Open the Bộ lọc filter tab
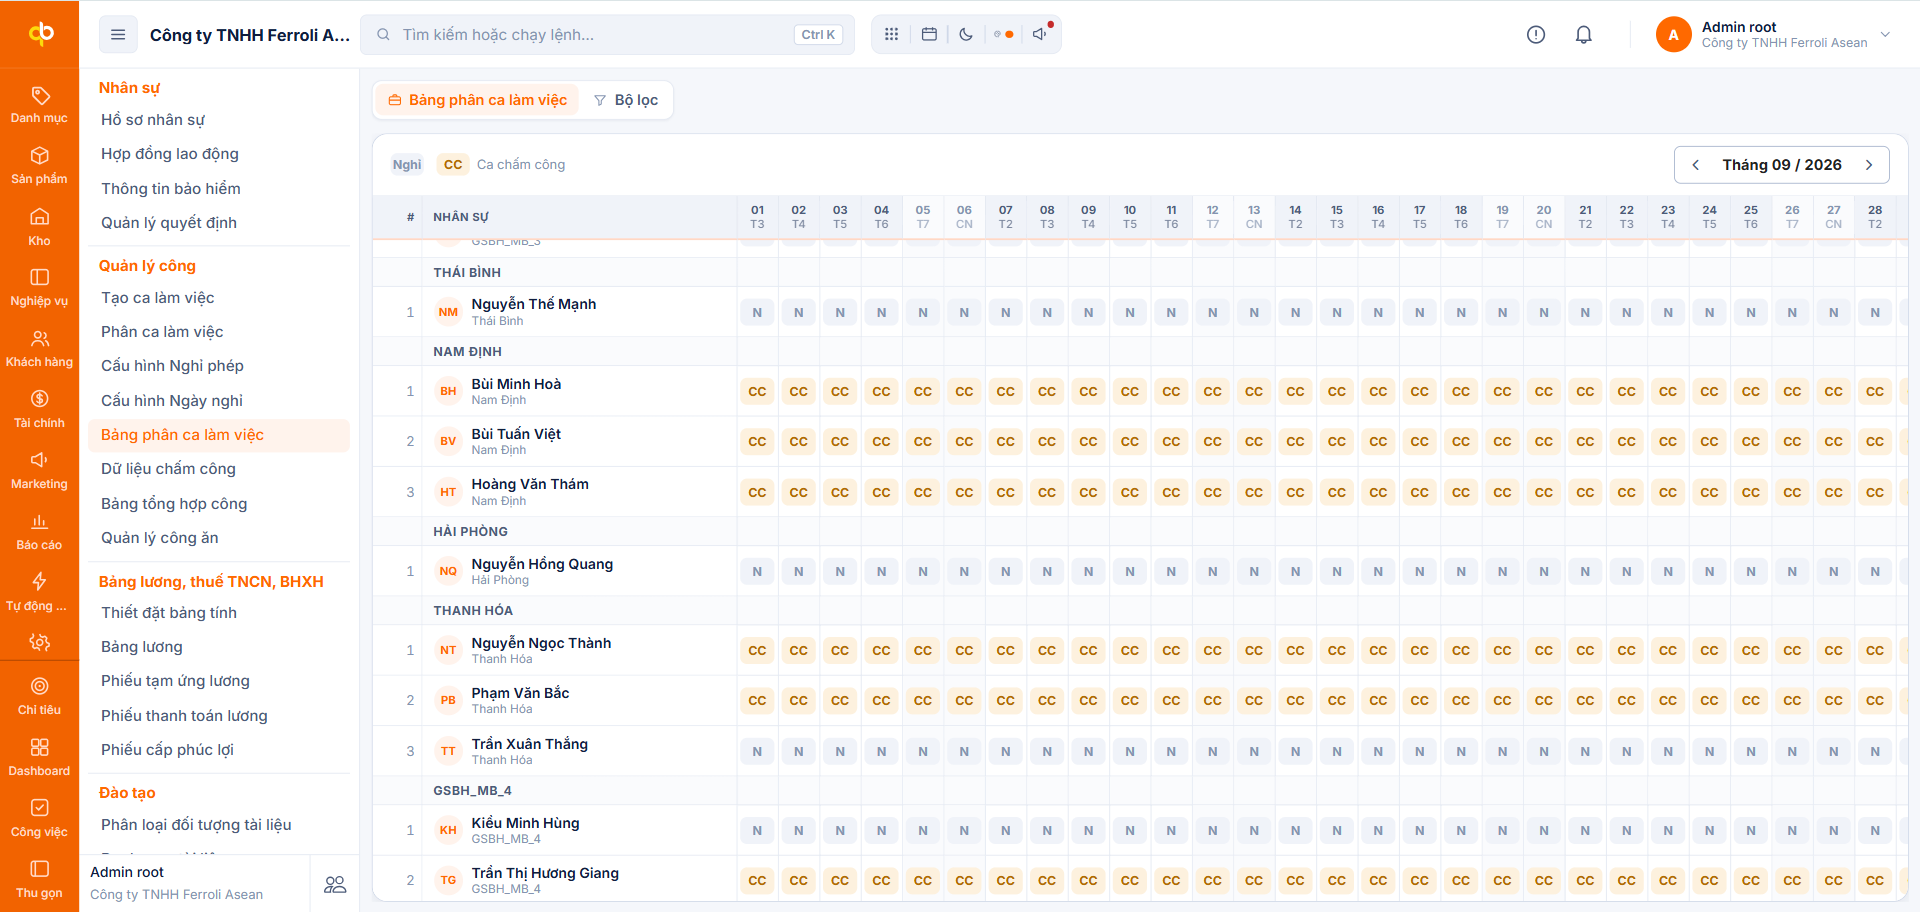Image resolution: width=1920 pixels, height=912 pixels. click(626, 100)
